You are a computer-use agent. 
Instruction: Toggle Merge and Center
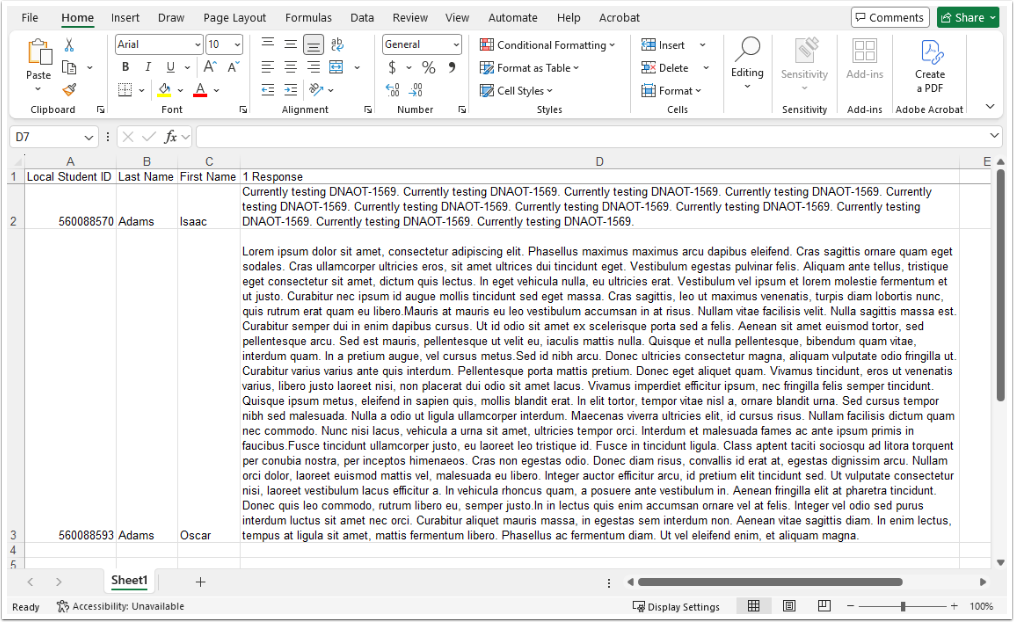(x=336, y=67)
